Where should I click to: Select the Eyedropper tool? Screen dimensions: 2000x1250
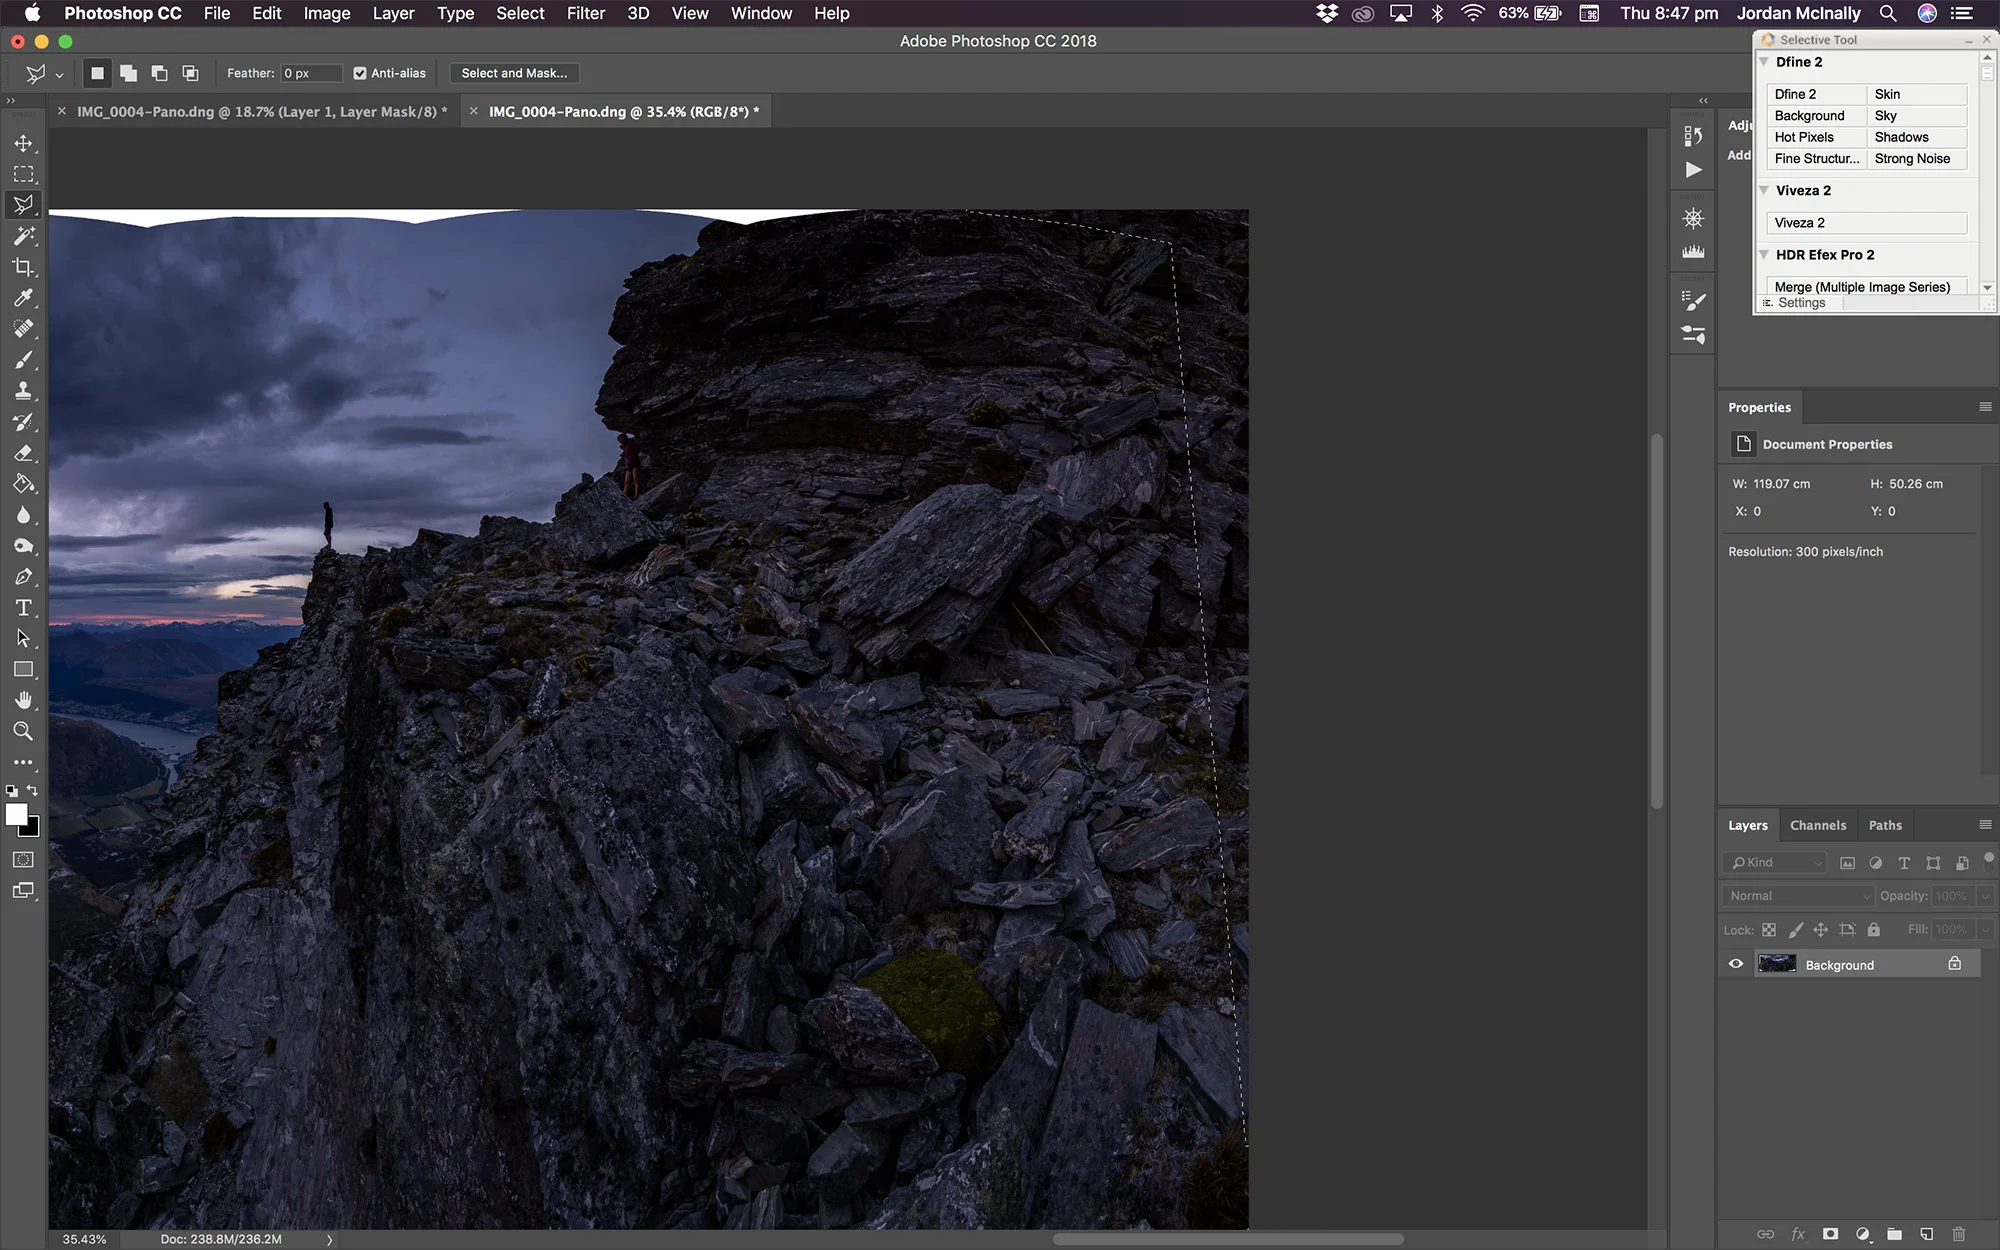coord(24,298)
